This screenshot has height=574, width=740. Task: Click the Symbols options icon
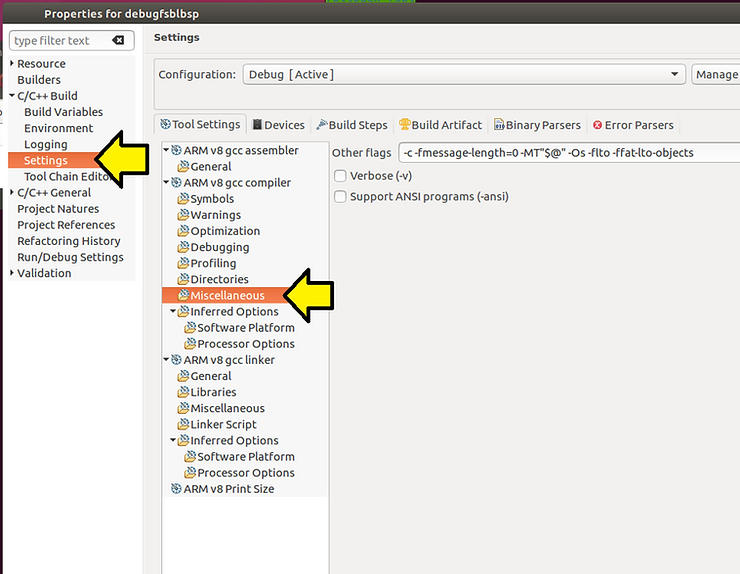click(183, 198)
